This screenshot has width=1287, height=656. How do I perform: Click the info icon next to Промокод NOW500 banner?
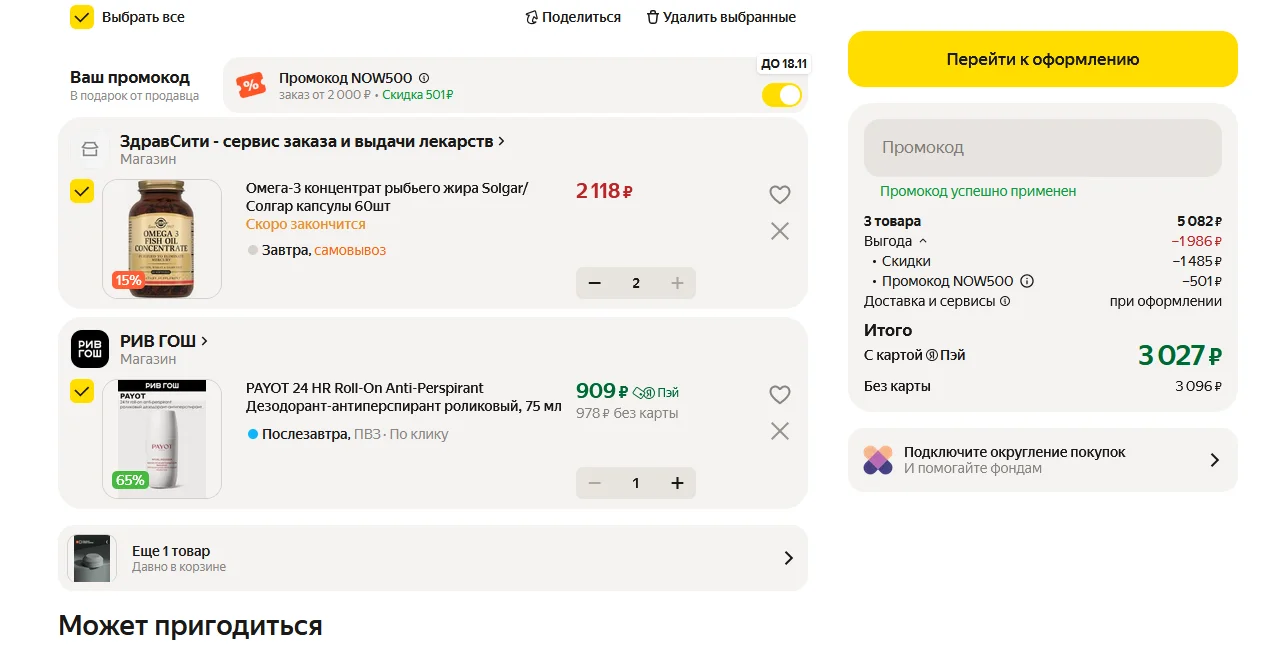click(424, 78)
